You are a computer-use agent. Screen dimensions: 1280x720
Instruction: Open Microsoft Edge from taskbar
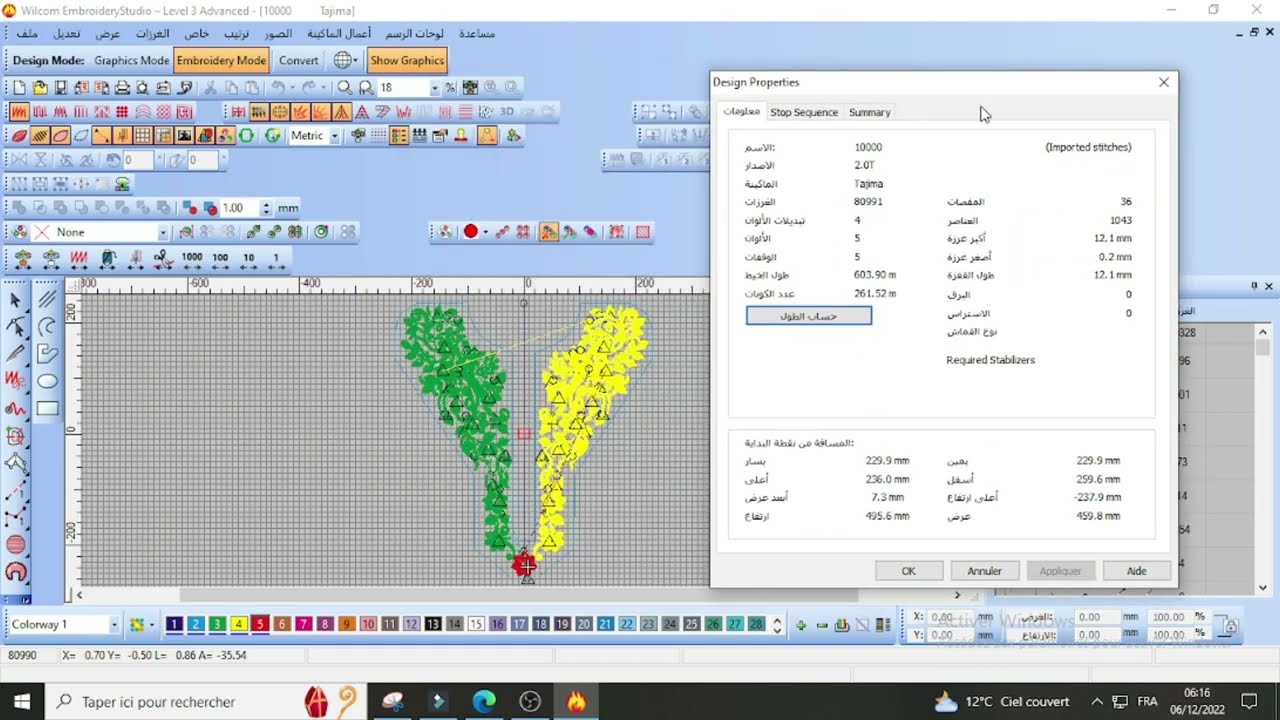(x=484, y=702)
